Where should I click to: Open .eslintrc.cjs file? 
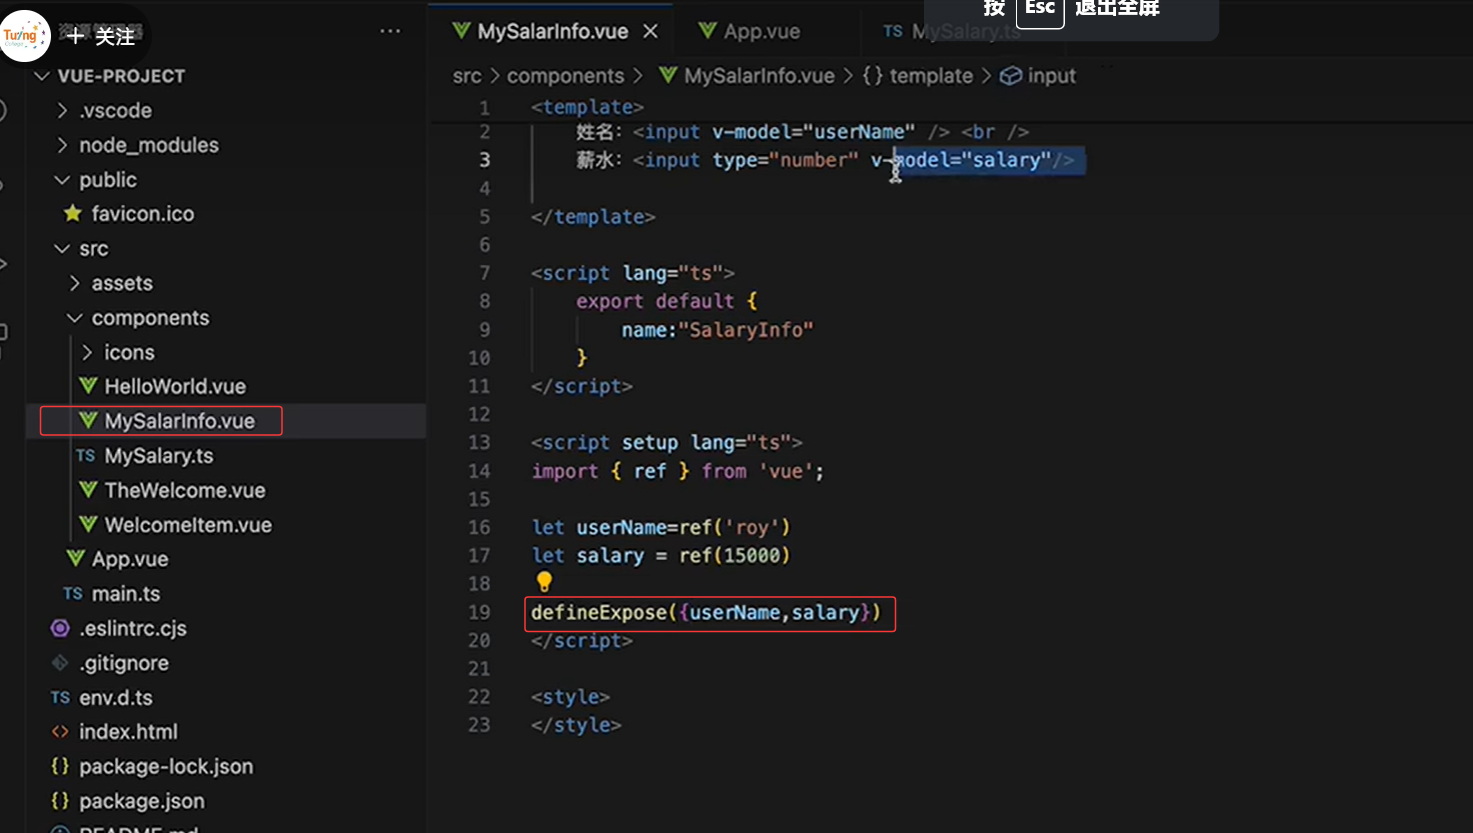tap(133, 628)
